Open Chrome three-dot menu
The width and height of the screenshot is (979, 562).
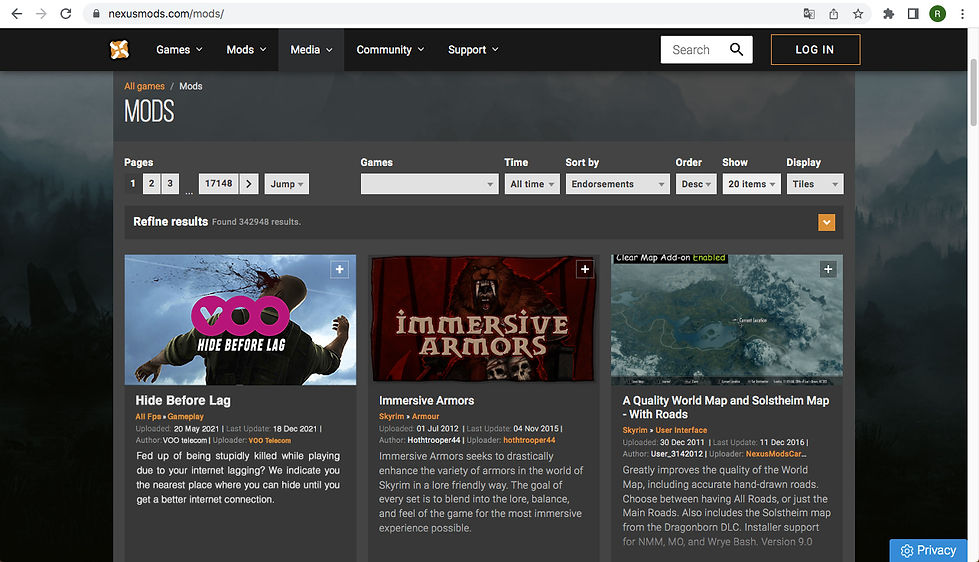click(x=962, y=14)
